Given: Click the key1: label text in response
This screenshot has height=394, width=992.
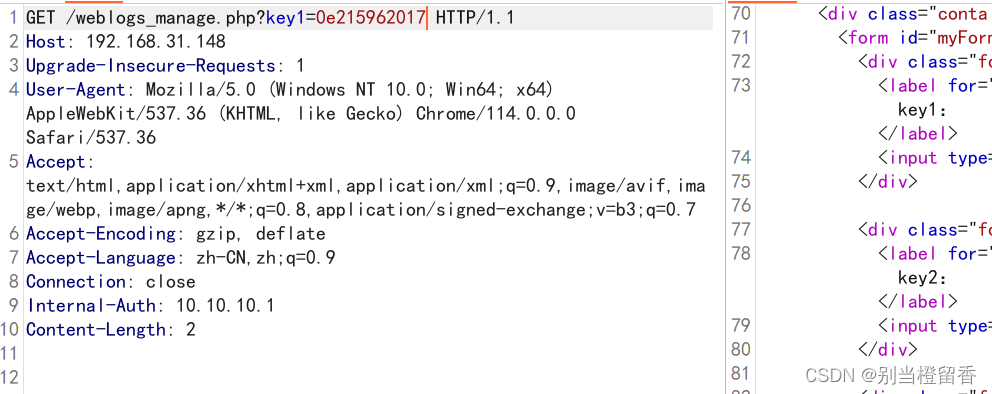Looking at the screenshot, I should pos(922,110).
